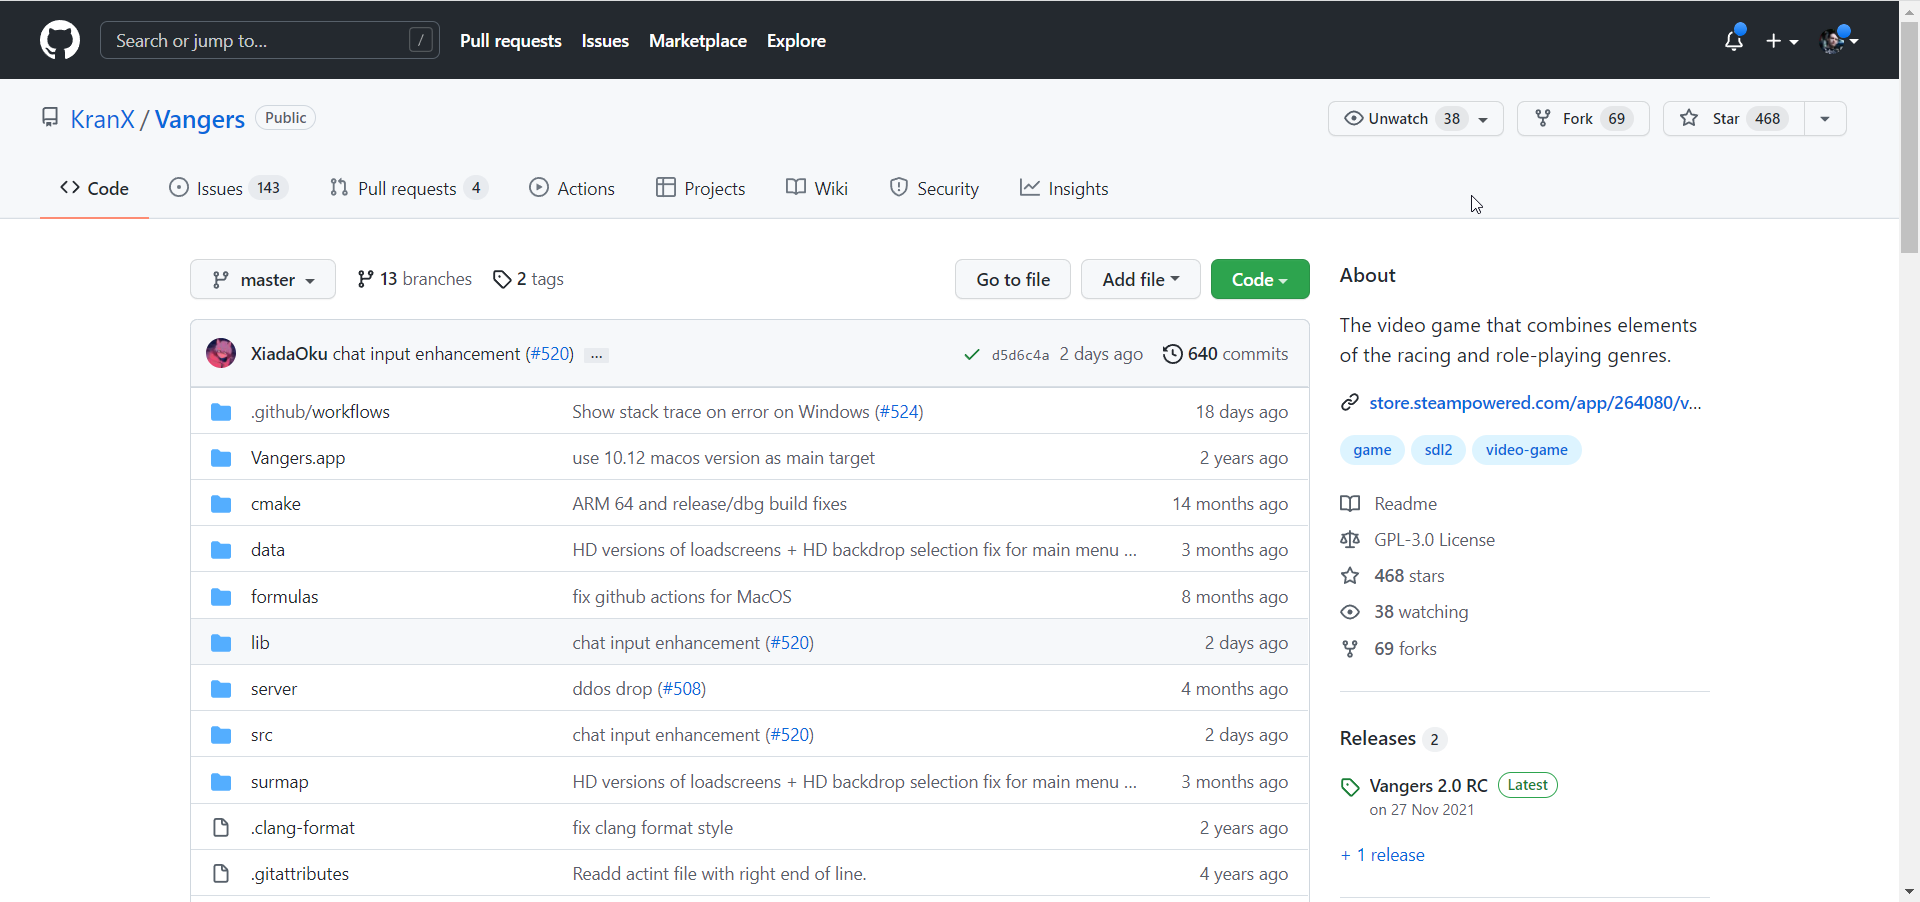This screenshot has height=902, width=1920.
Task: Open the surmap folder
Action: tap(279, 781)
